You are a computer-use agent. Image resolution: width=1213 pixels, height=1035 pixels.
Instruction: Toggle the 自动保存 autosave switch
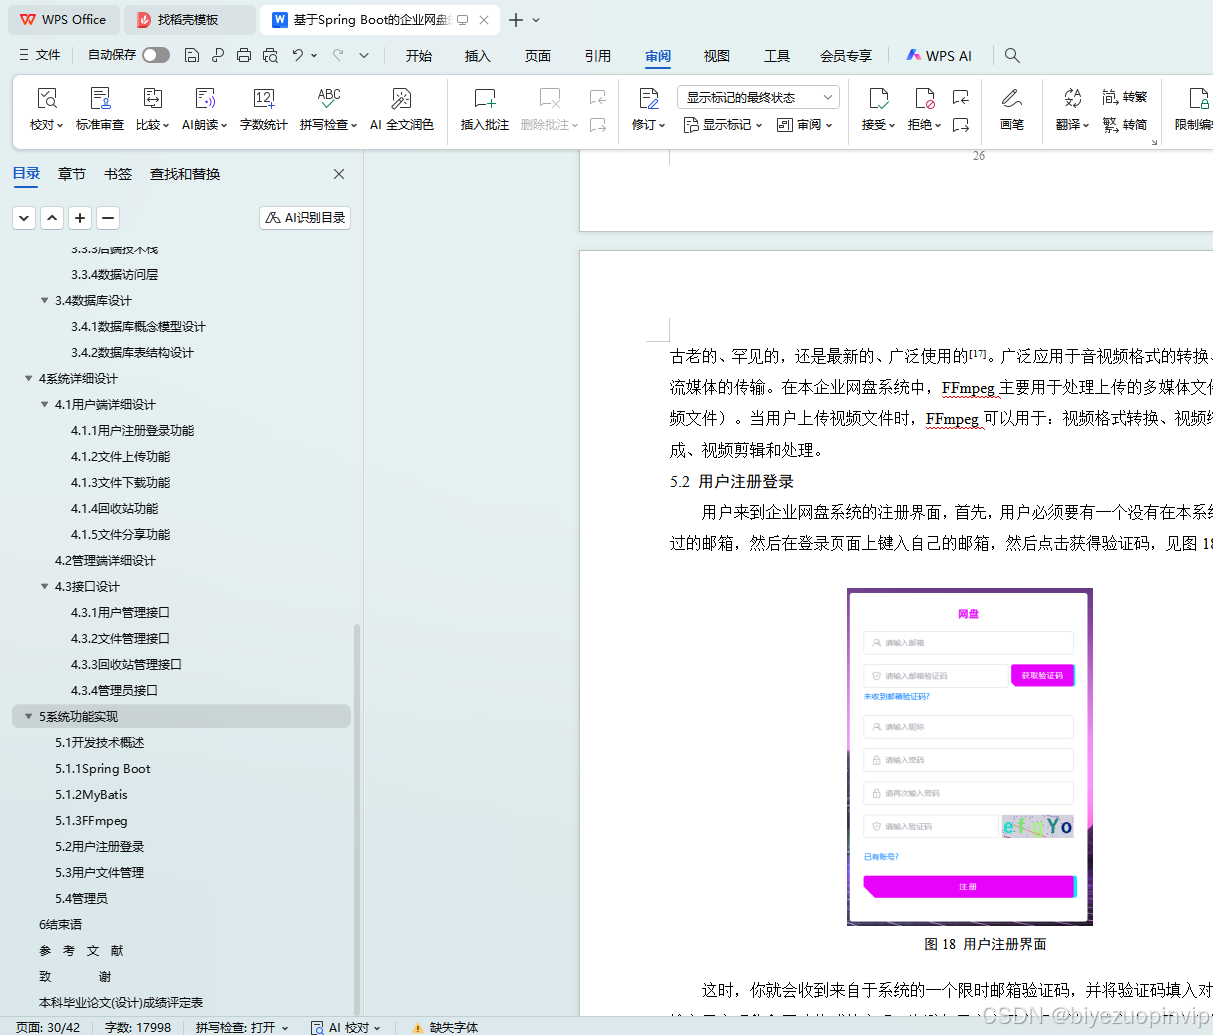coord(156,55)
